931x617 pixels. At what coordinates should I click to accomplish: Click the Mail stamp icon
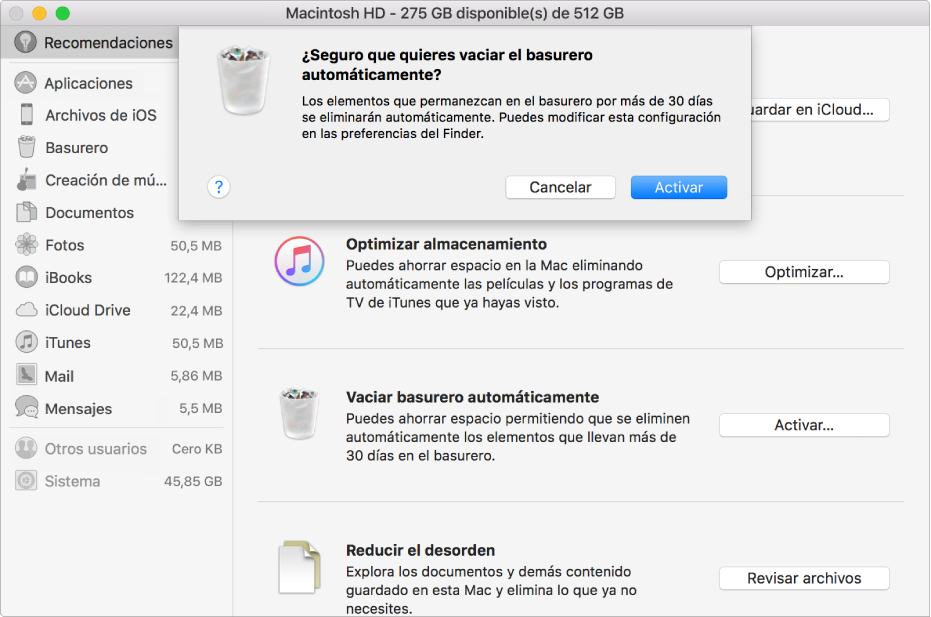26,375
